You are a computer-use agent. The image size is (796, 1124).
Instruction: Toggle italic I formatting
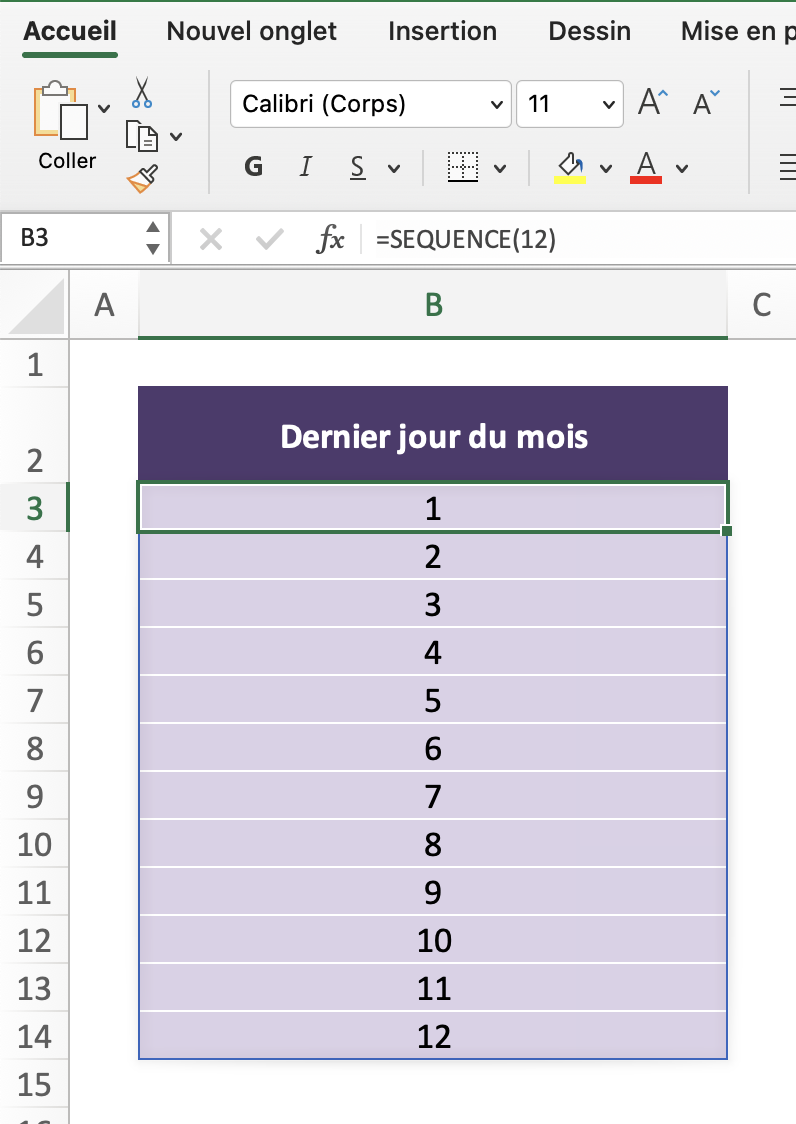(x=305, y=167)
